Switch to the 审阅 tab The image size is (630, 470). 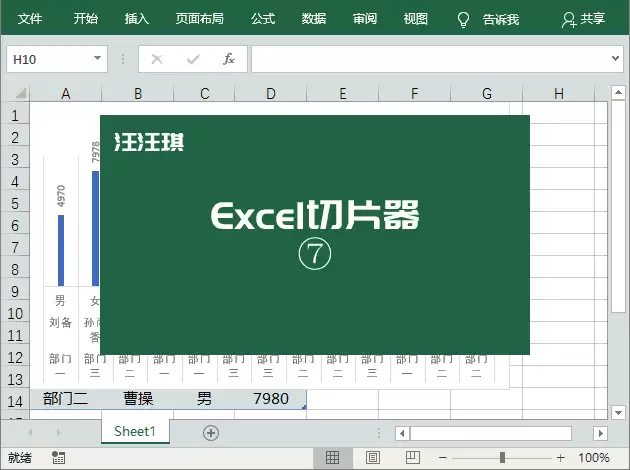point(365,18)
